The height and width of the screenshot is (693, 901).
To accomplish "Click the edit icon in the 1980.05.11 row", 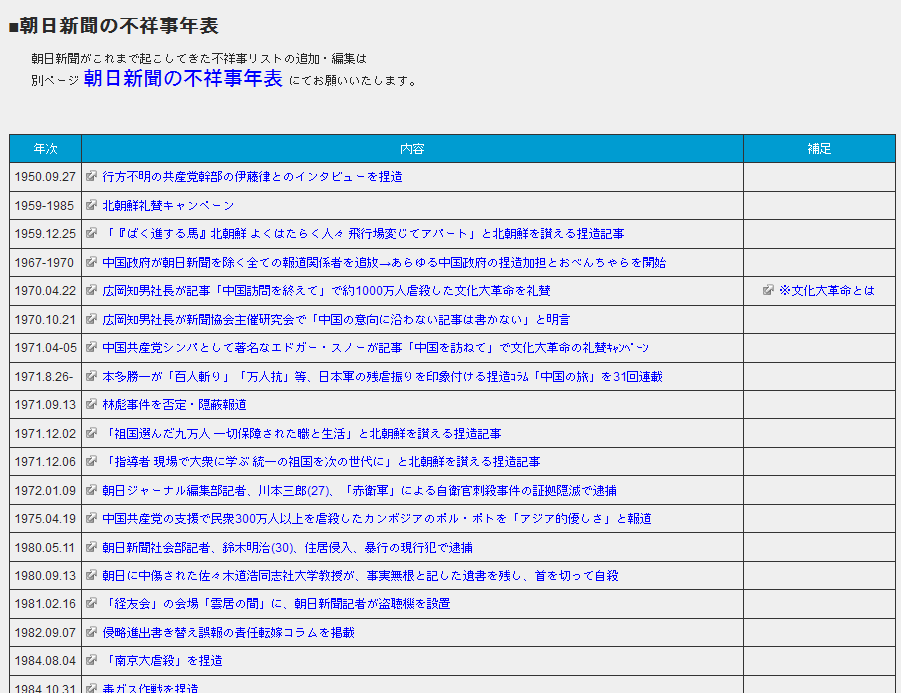I will click(x=91, y=546).
